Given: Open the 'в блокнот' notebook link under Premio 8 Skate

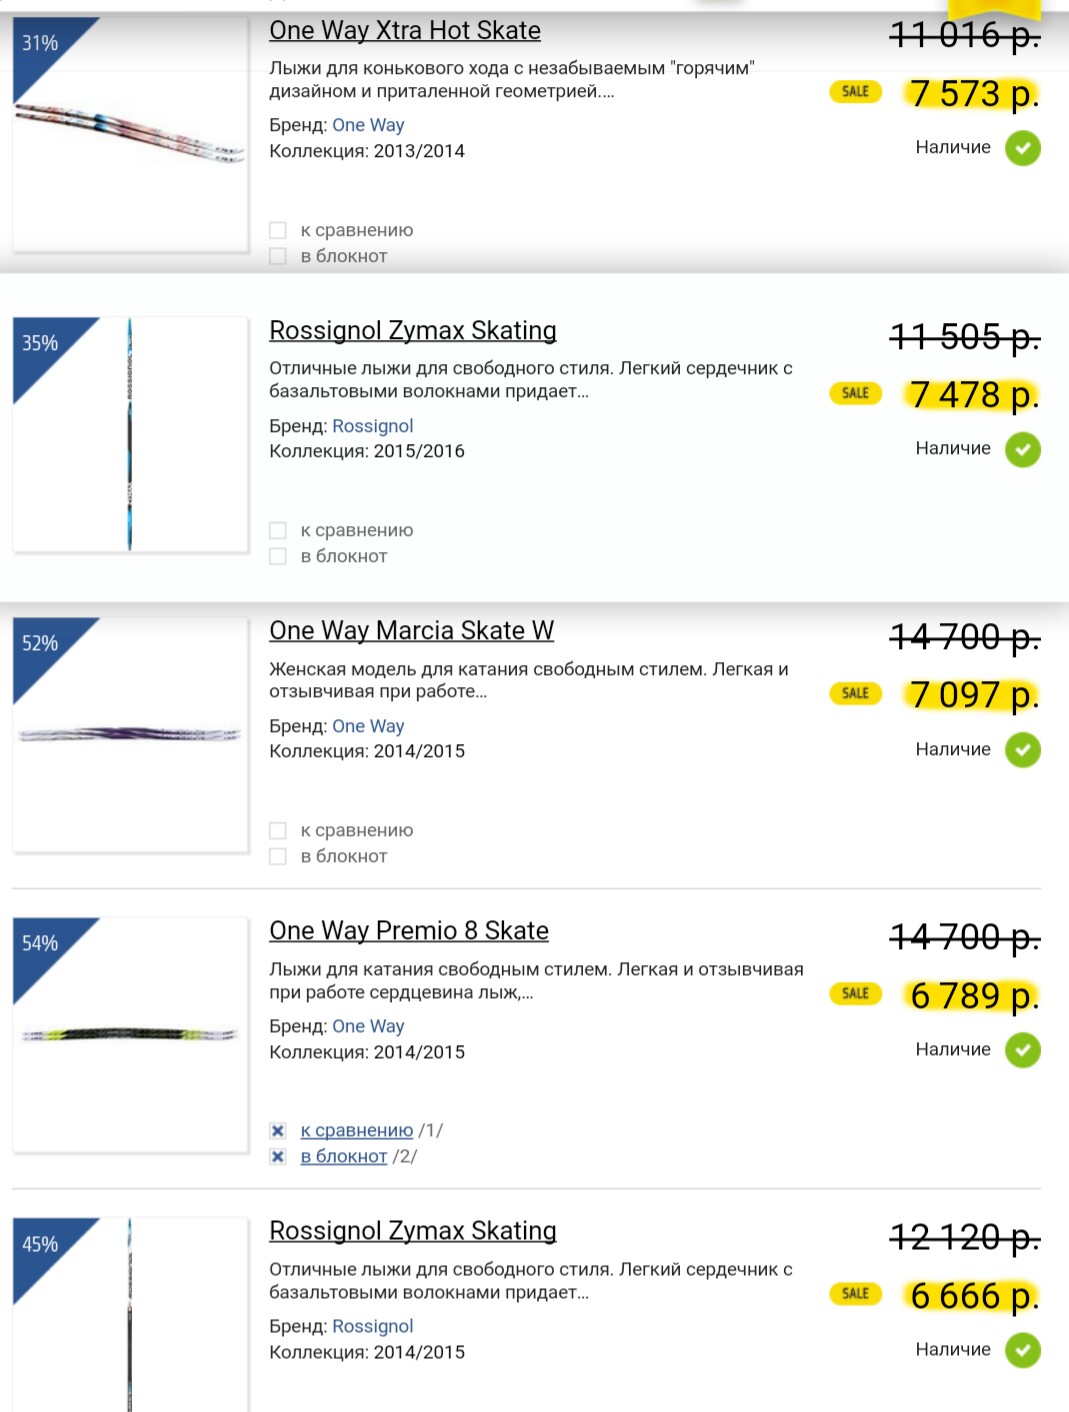Looking at the screenshot, I should (x=344, y=1156).
